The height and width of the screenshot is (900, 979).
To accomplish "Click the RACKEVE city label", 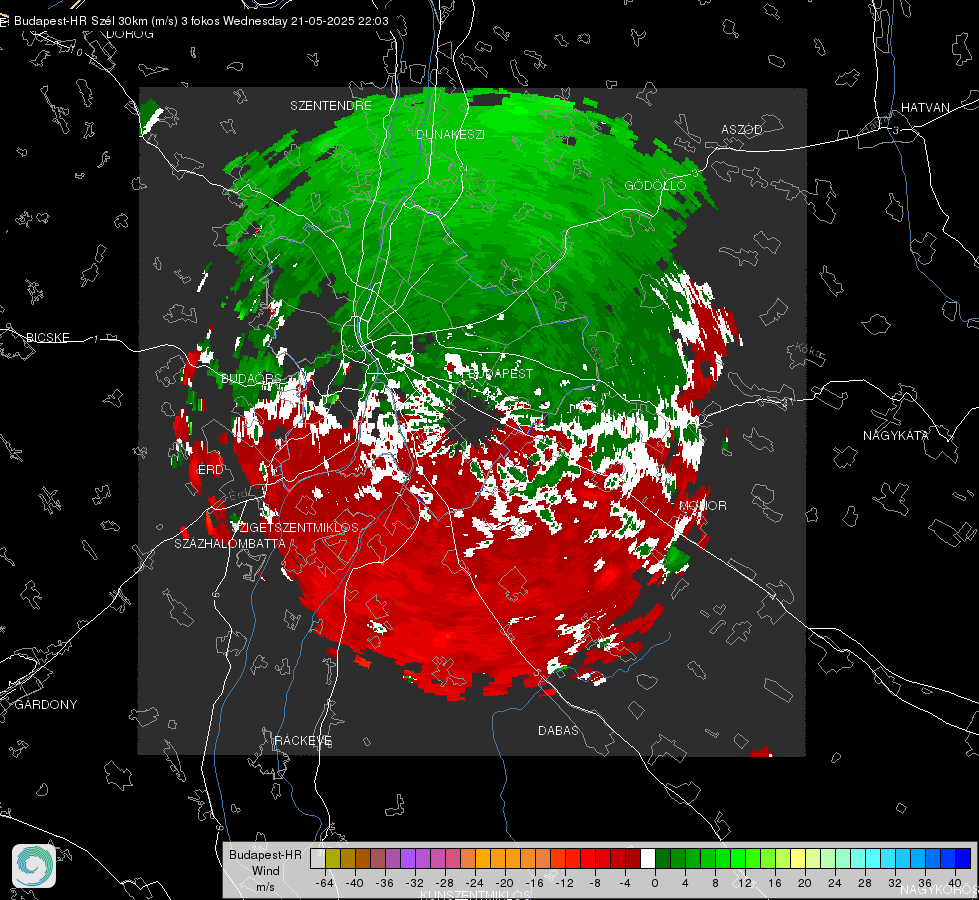I will (x=303, y=740).
